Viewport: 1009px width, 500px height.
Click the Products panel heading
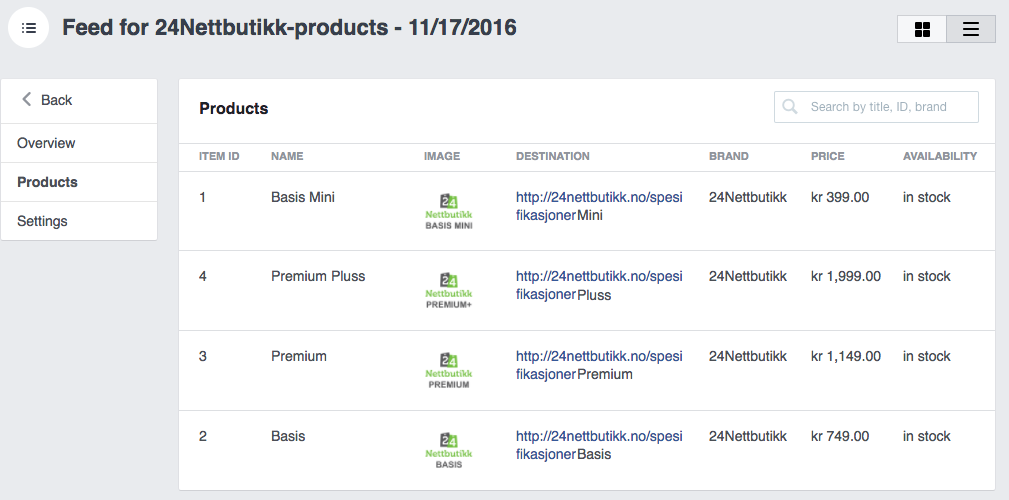[234, 108]
